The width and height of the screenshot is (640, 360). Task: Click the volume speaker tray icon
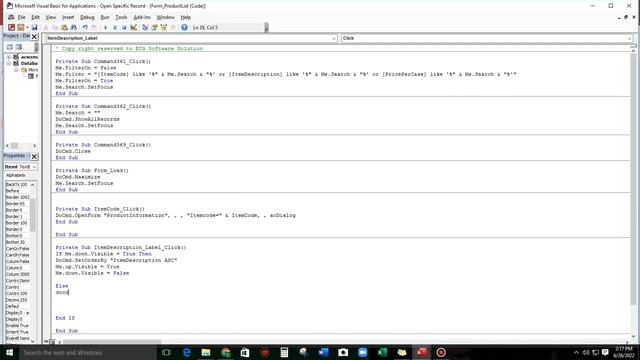pyautogui.click(x=586, y=352)
